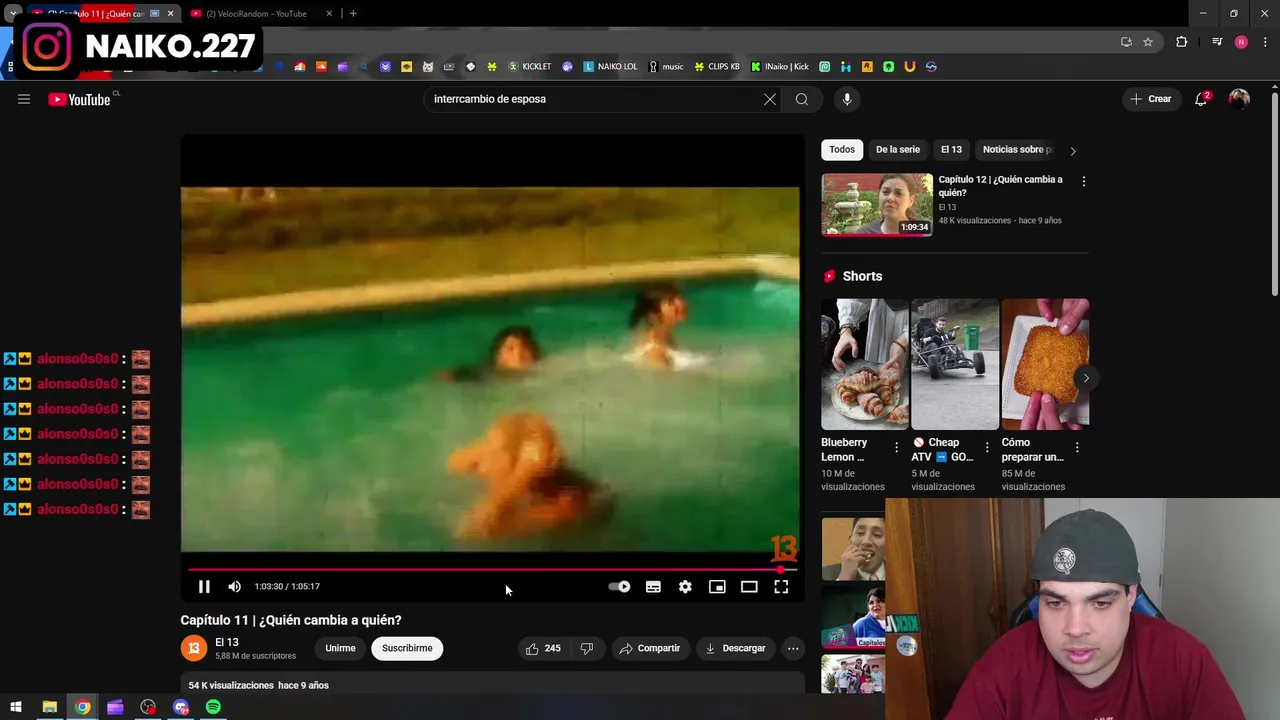
Task: Pause the video with the pause button
Action: click(204, 587)
